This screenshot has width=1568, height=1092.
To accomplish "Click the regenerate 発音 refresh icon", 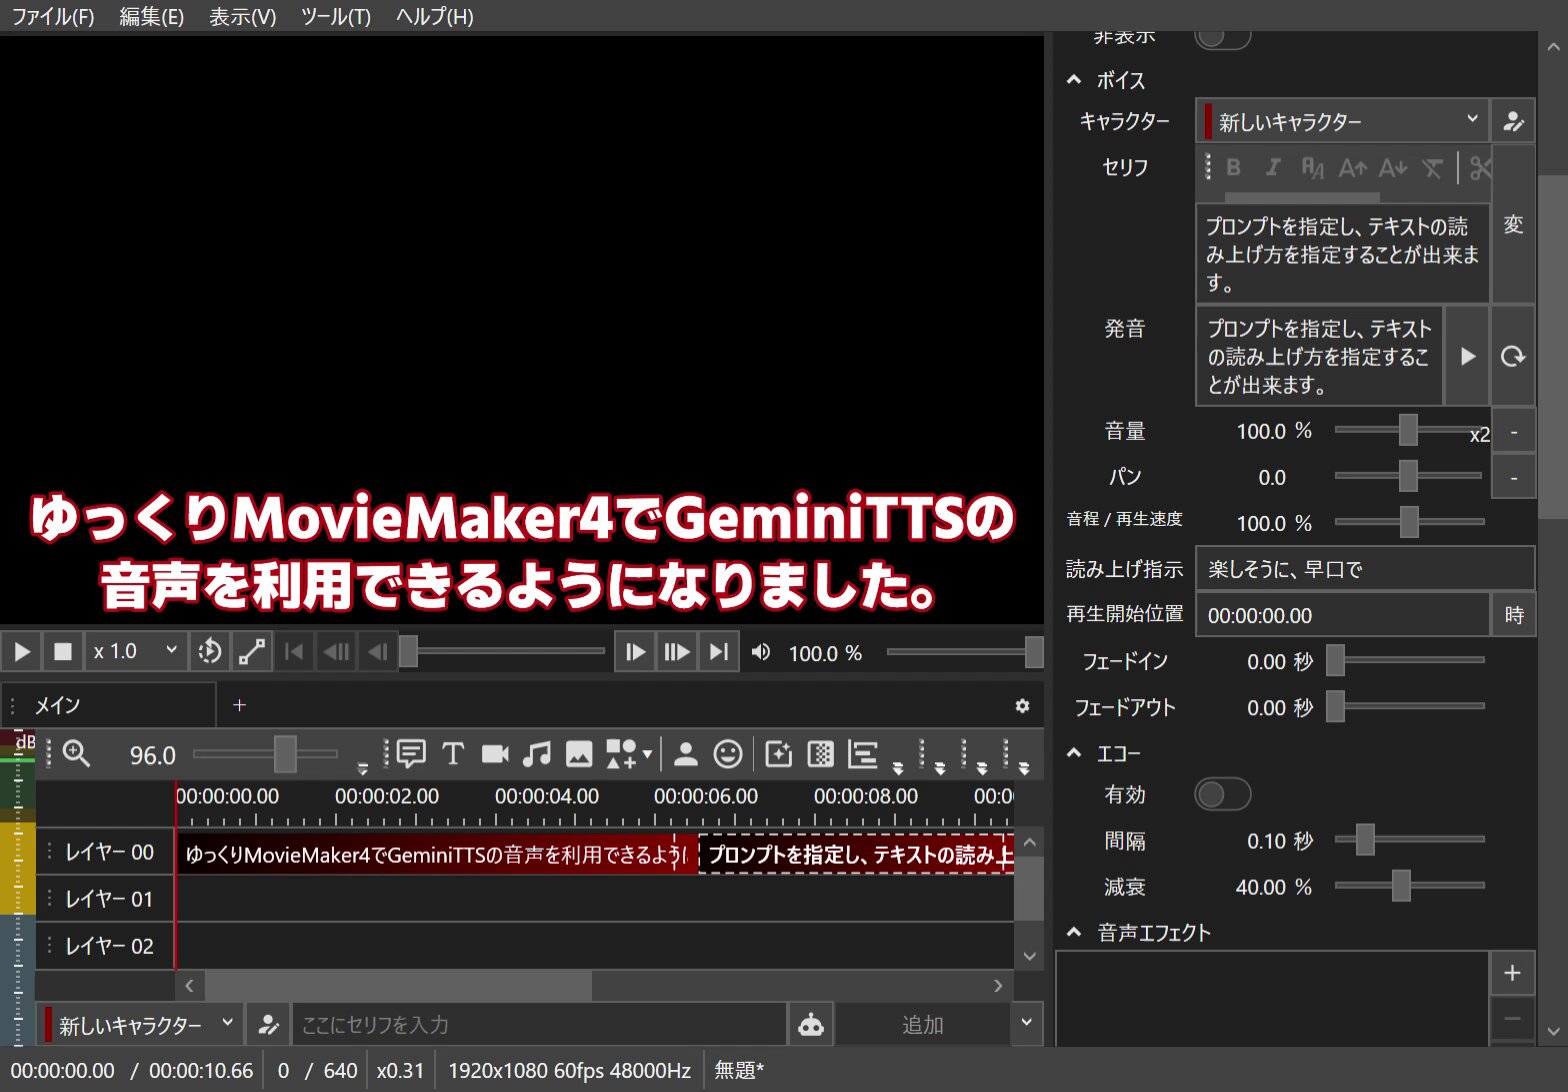I will [x=1513, y=356].
